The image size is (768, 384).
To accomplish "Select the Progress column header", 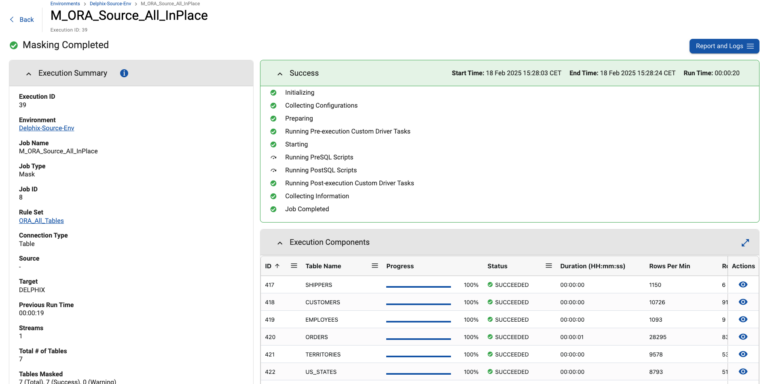I will (400, 266).
